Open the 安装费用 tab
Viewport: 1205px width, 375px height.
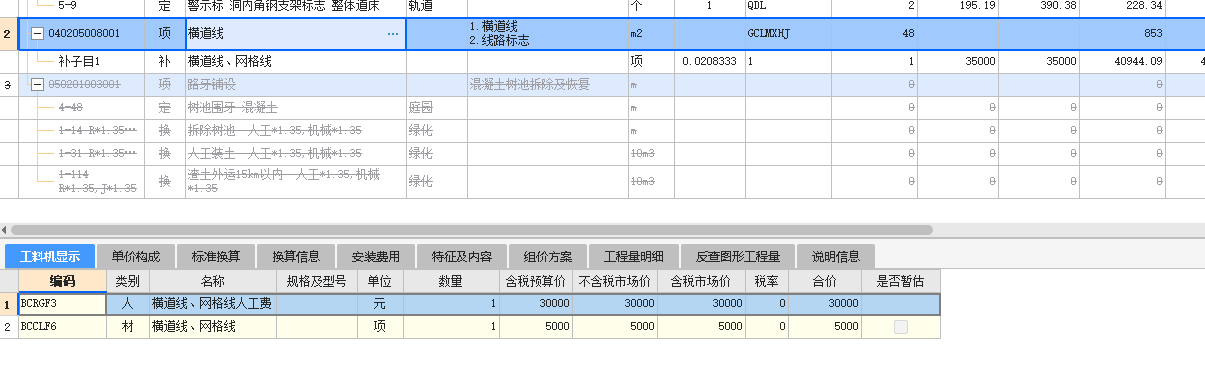tap(375, 256)
